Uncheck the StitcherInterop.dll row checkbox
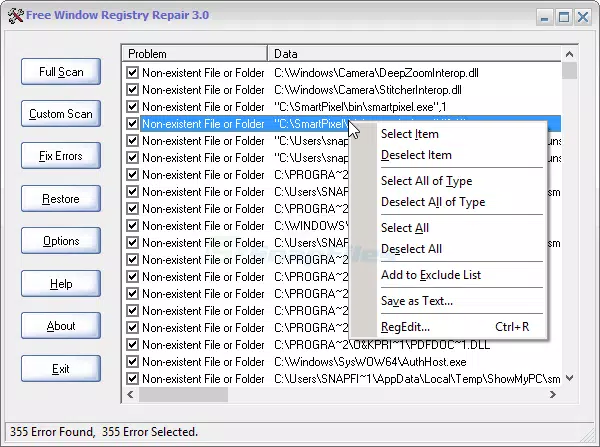Viewport: 600px width, 447px height. 132,90
